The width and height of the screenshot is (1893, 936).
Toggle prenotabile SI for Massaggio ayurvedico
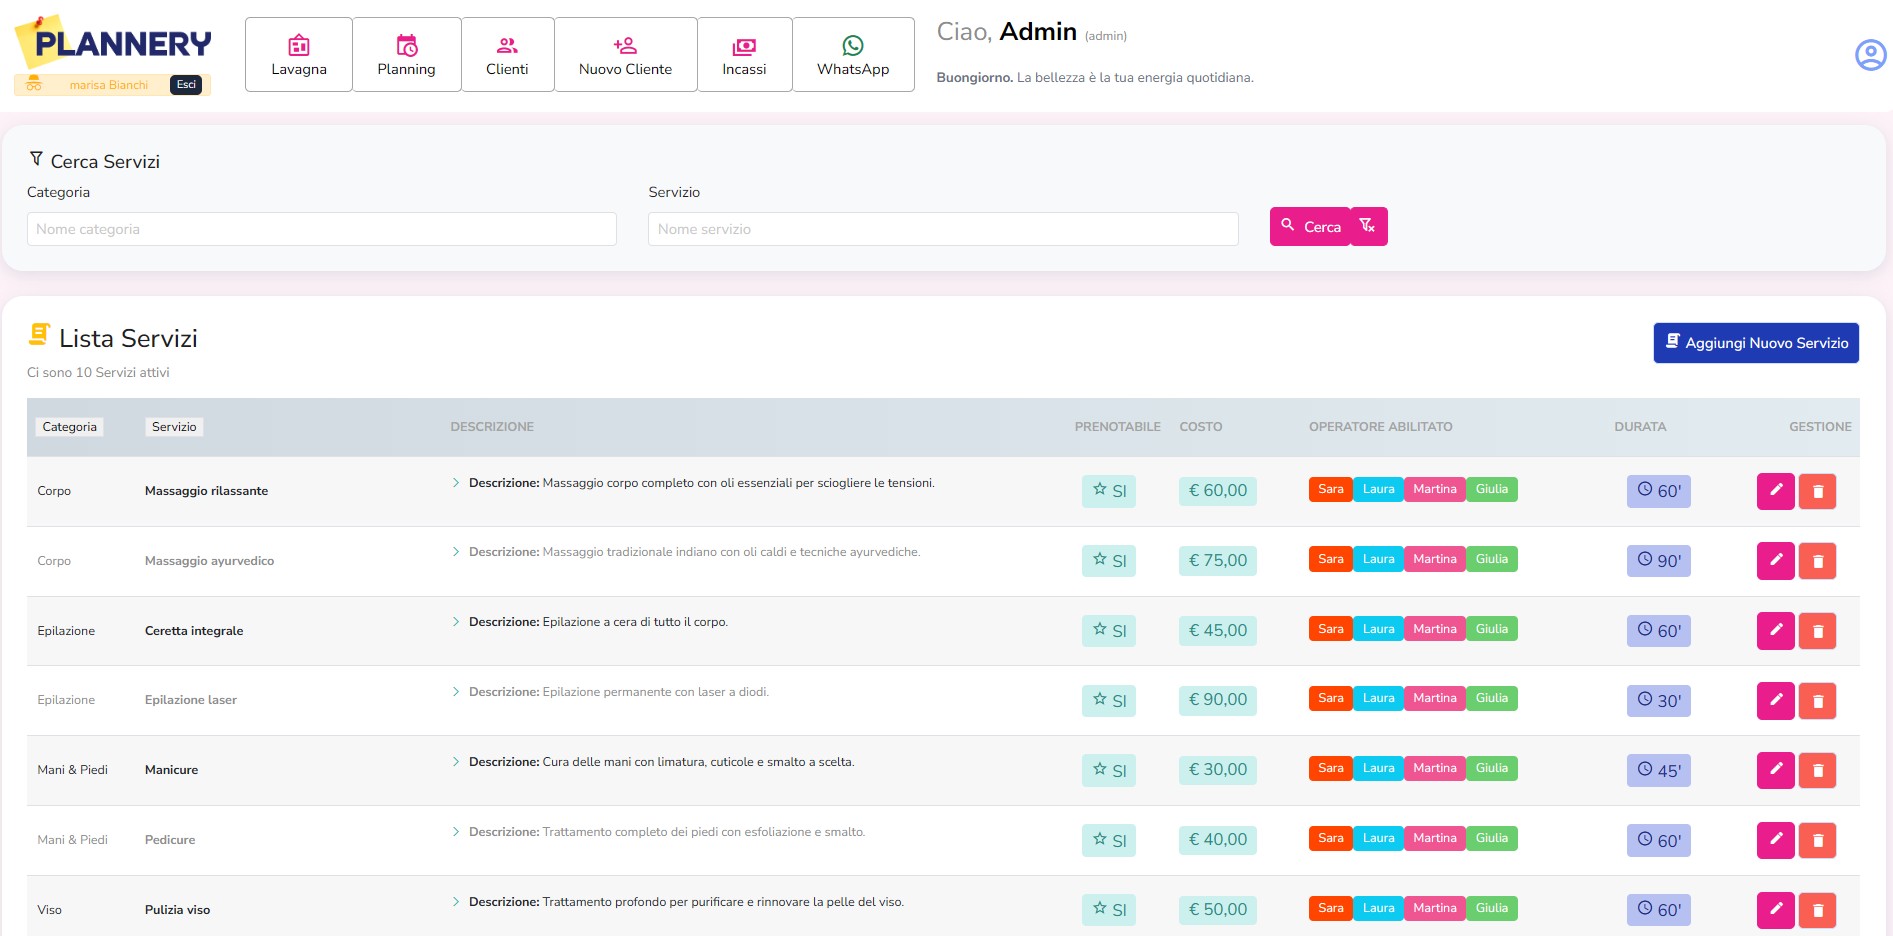click(x=1109, y=561)
